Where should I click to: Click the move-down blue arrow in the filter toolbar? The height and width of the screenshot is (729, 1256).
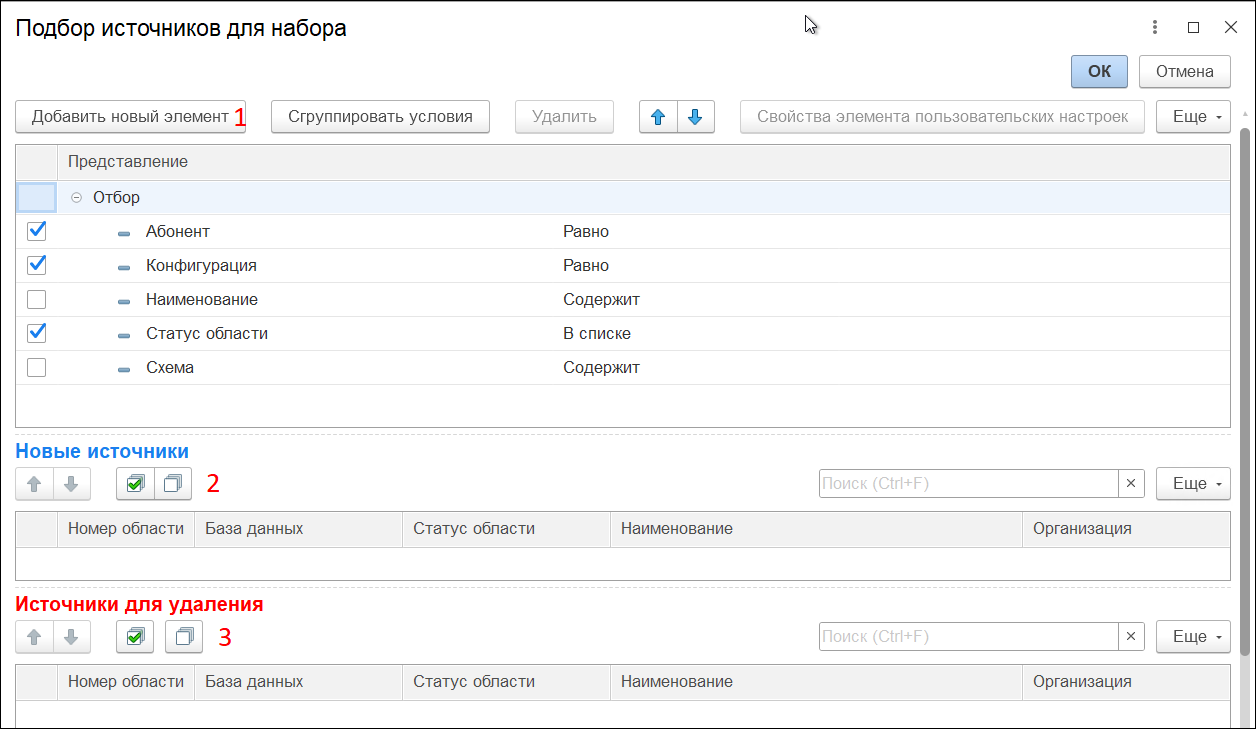point(696,117)
